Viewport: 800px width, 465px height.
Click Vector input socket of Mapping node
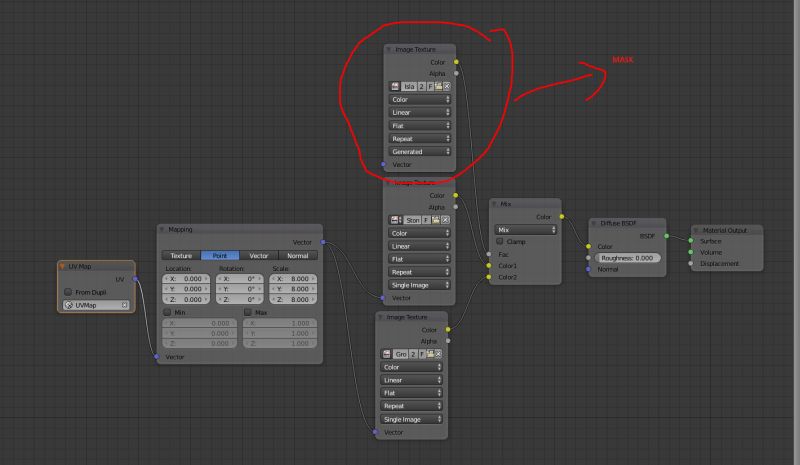(x=157, y=357)
